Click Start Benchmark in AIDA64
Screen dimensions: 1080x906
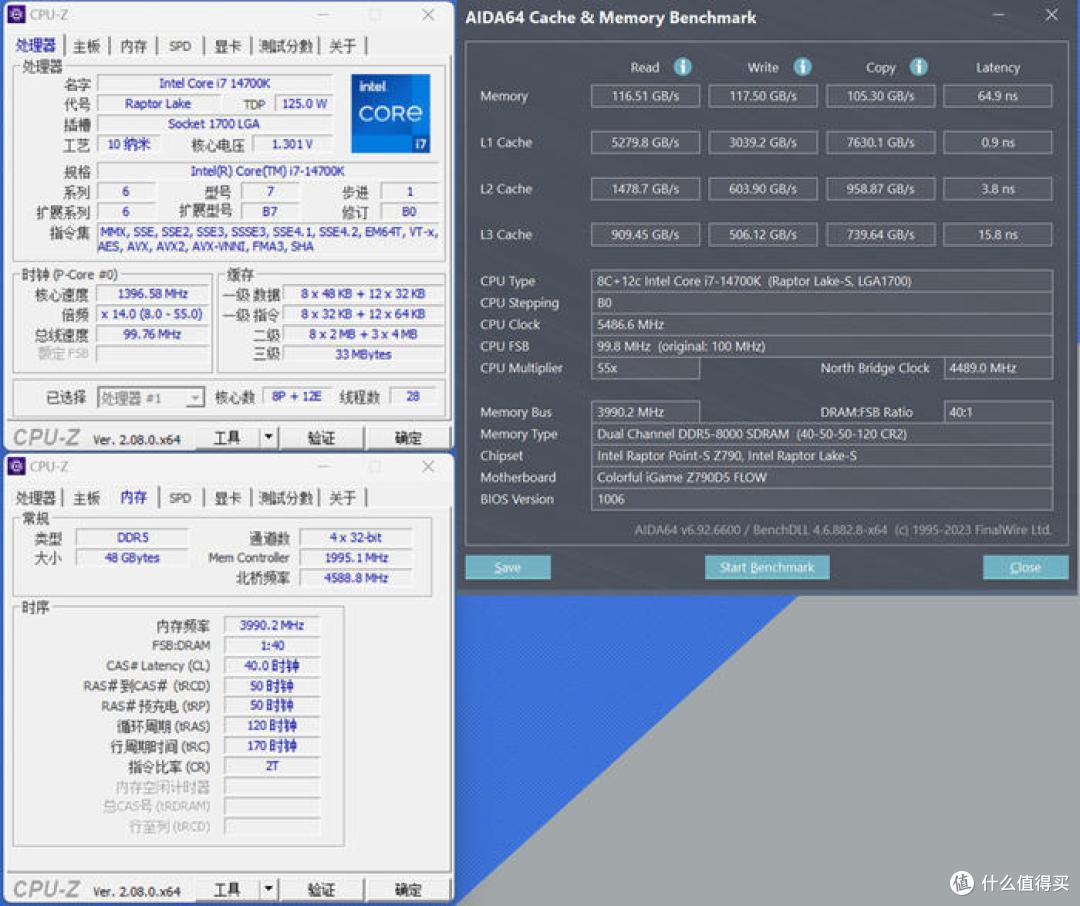click(x=767, y=567)
